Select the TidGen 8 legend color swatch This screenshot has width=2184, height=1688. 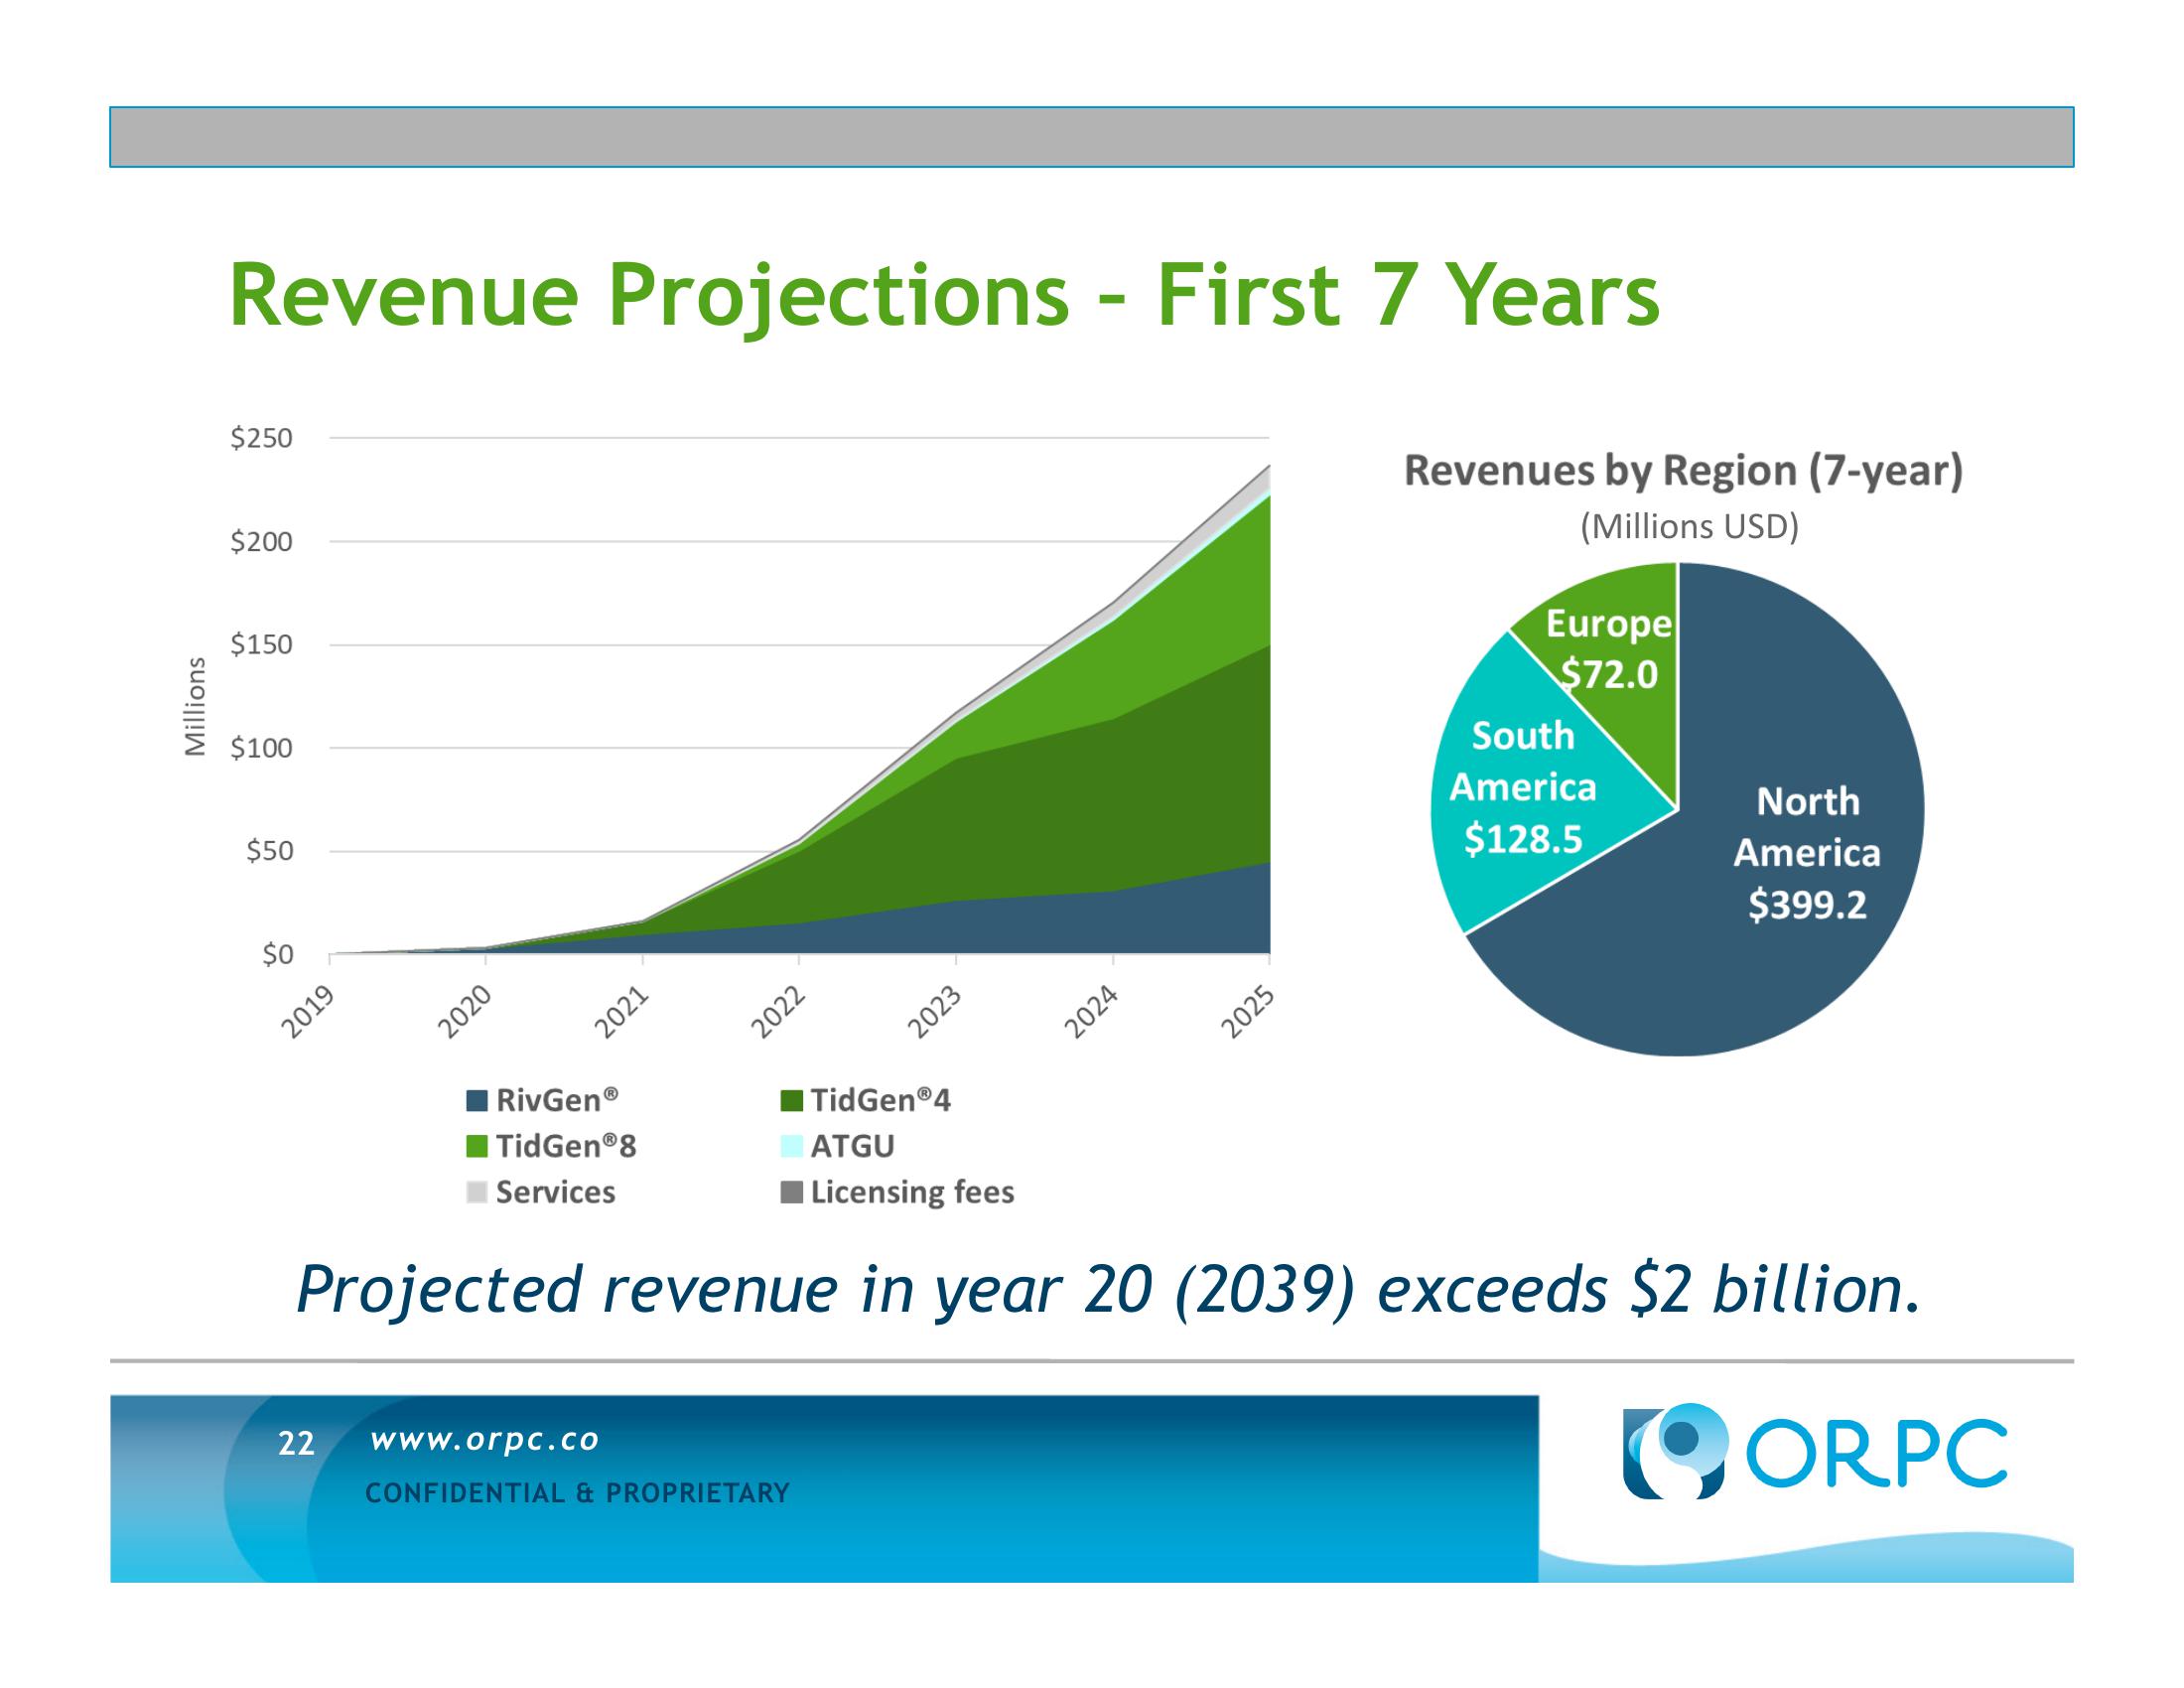(477, 1146)
